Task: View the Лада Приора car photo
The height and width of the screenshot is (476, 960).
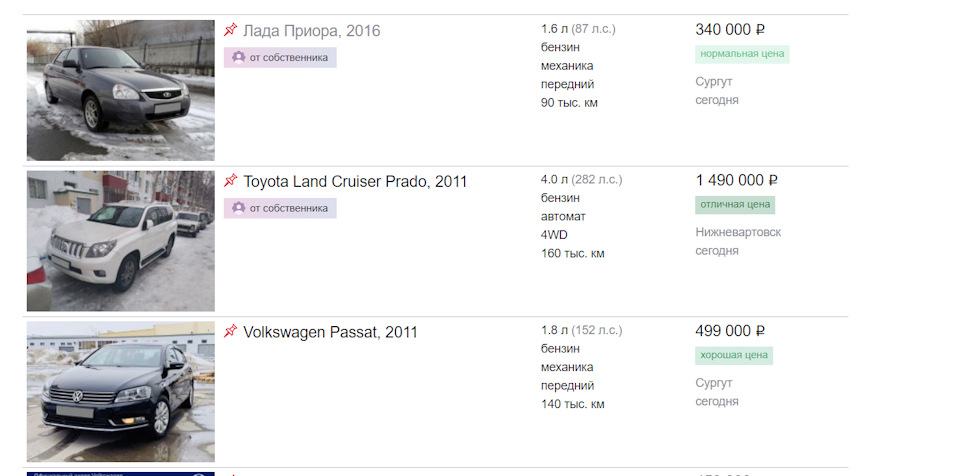Action: 121,90
